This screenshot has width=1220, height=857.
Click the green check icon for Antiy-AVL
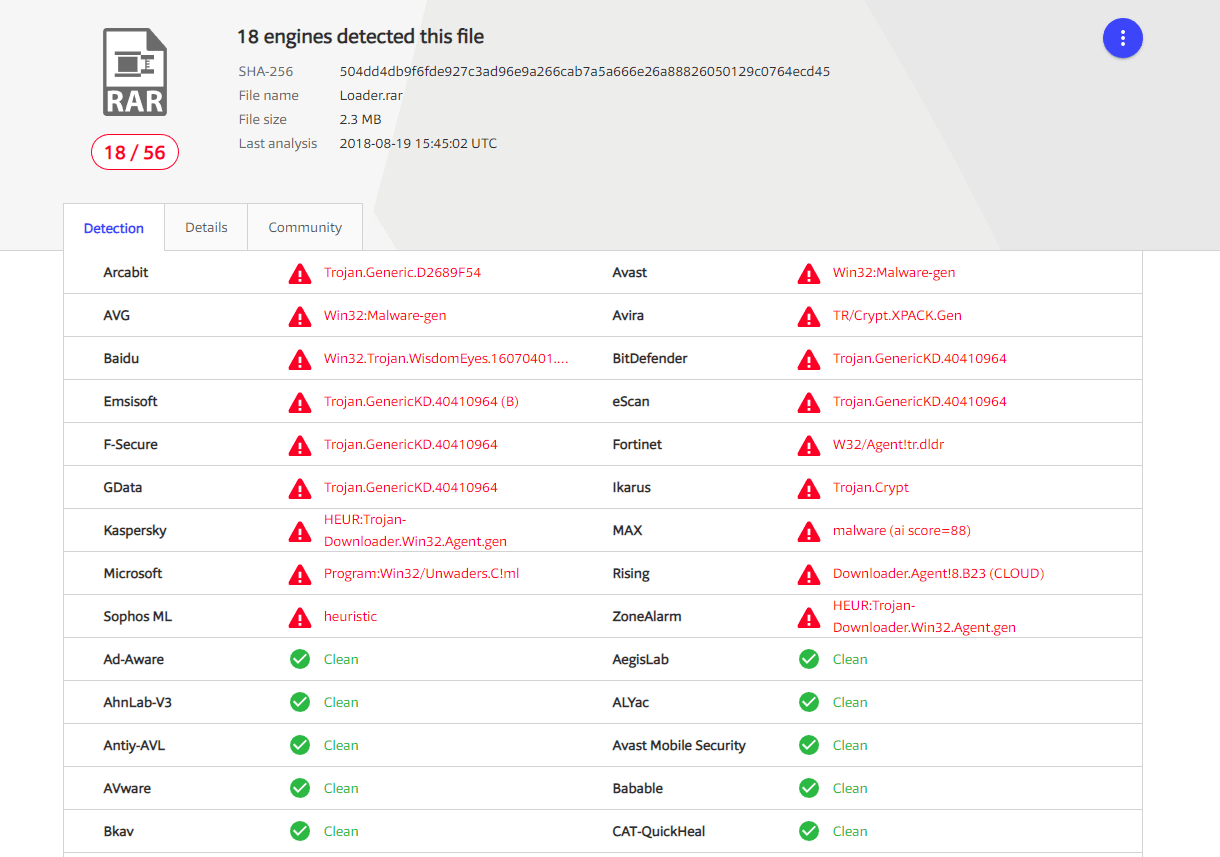pyautogui.click(x=300, y=745)
